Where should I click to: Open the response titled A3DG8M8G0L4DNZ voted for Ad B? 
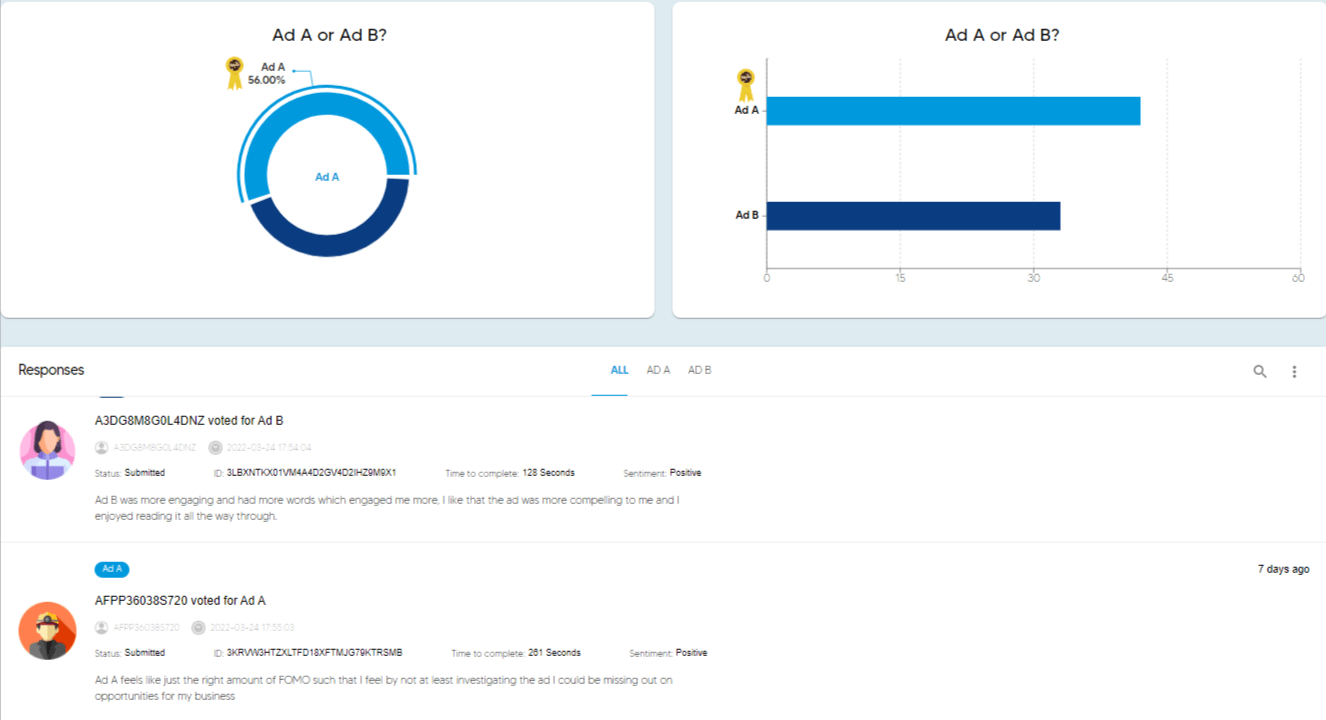click(189, 421)
